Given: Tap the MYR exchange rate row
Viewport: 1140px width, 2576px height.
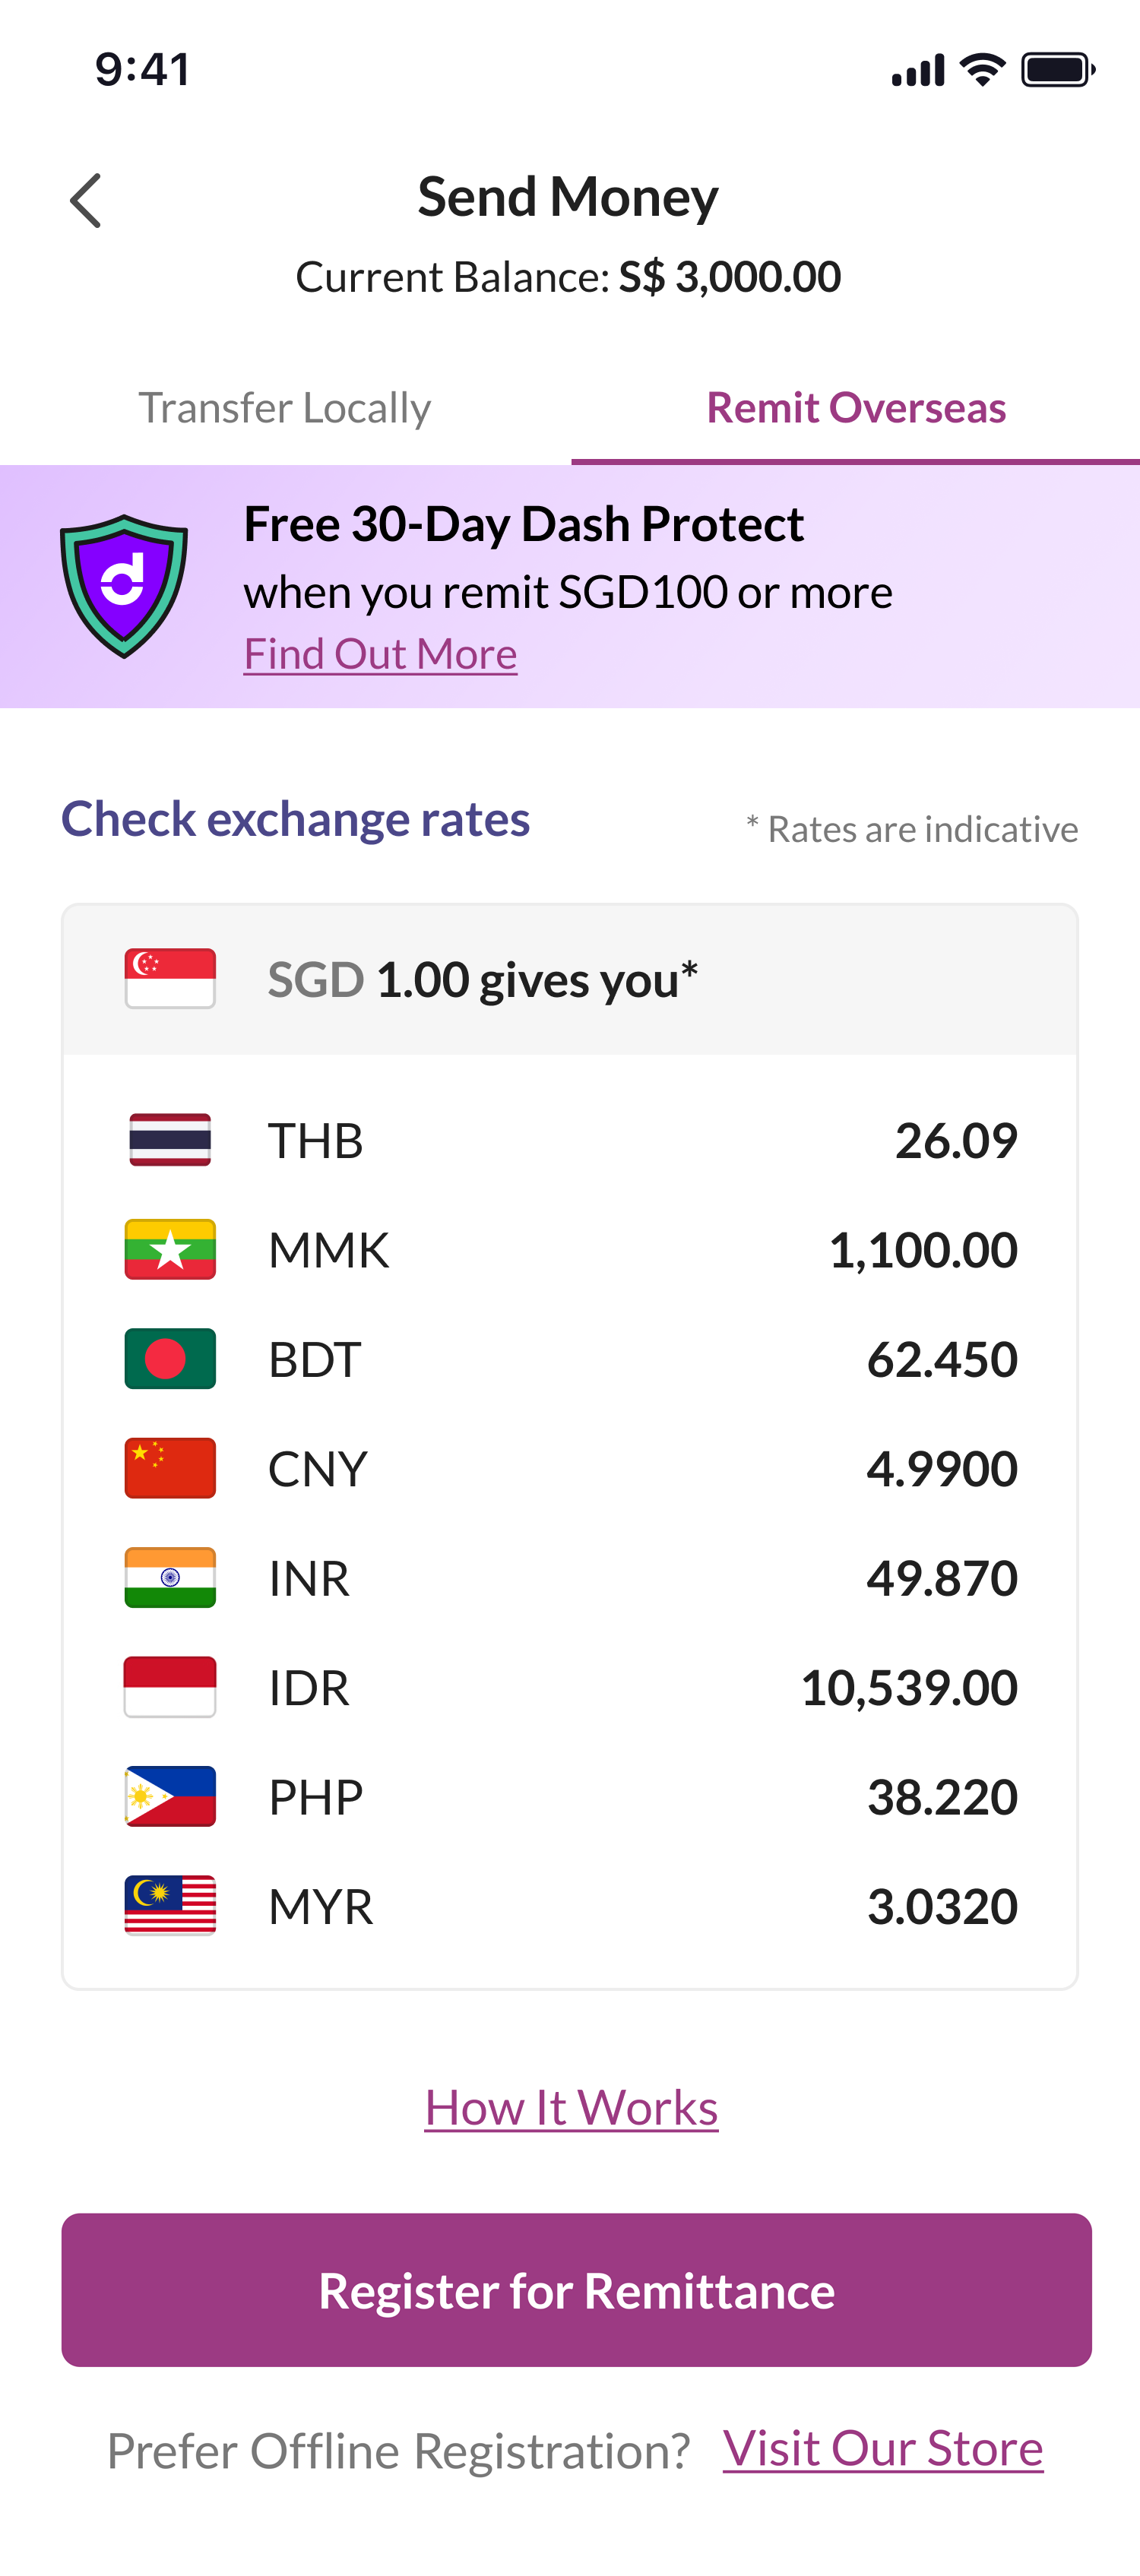Looking at the screenshot, I should (570, 1906).
